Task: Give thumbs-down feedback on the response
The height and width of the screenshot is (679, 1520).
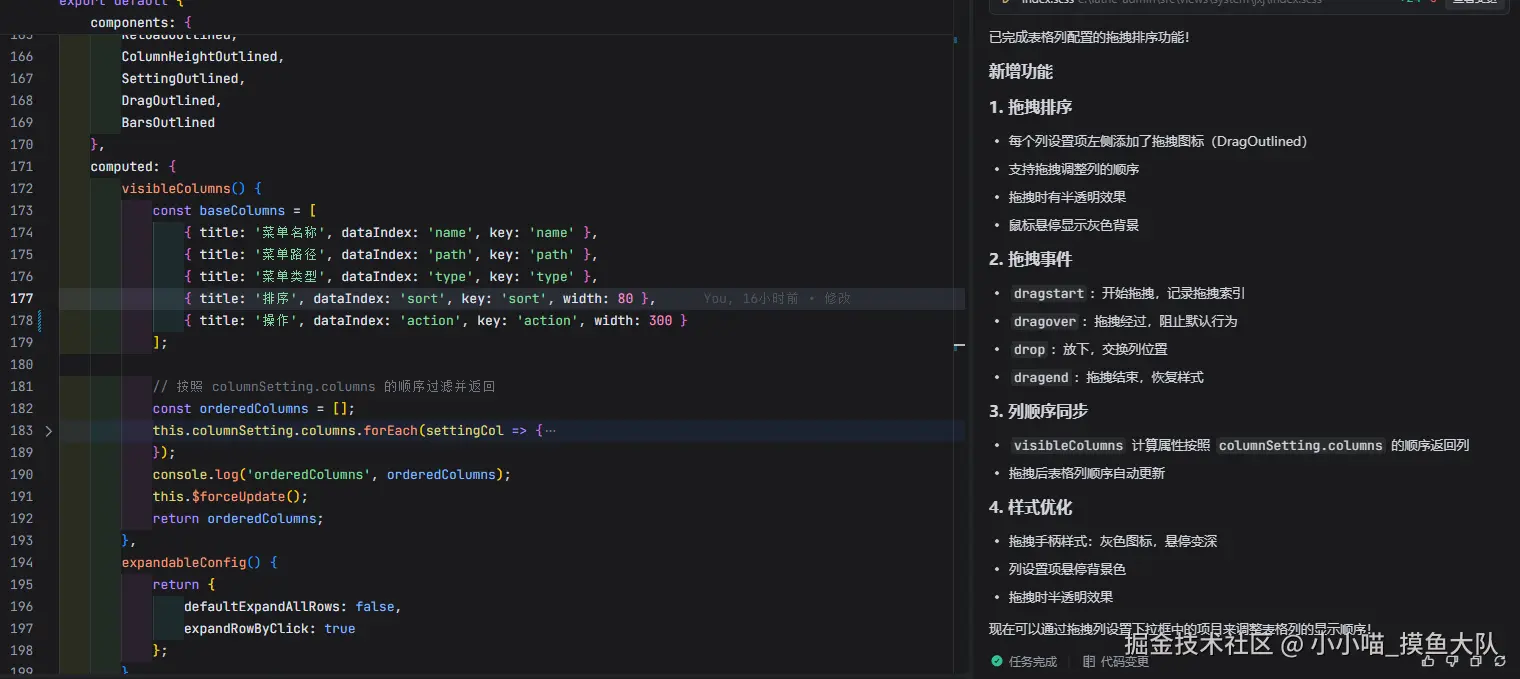Action: click(x=1452, y=662)
